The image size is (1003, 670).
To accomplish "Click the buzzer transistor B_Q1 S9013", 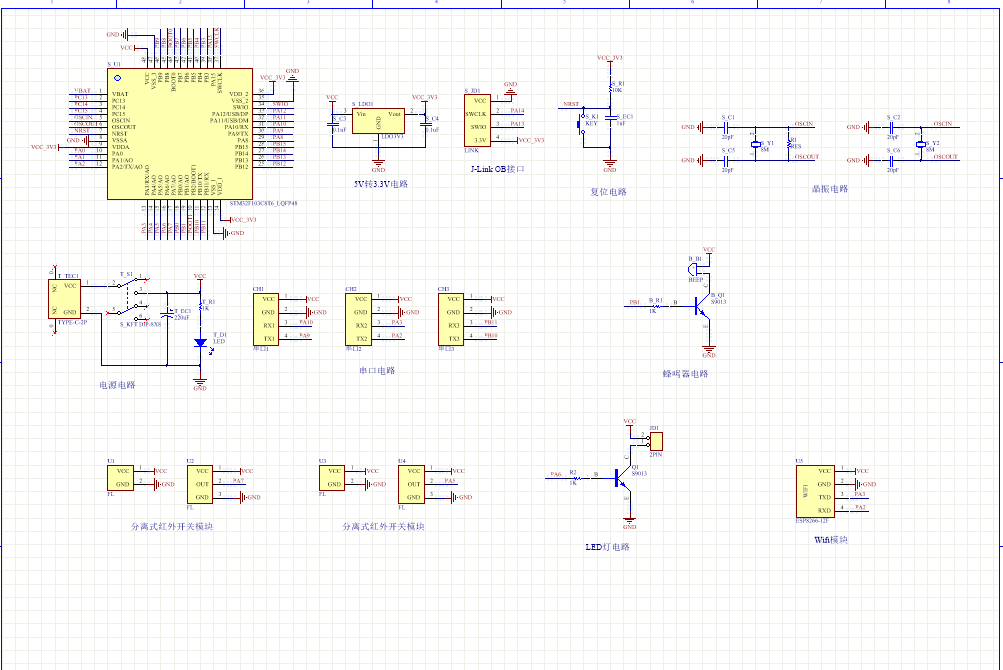I will click(703, 310).
